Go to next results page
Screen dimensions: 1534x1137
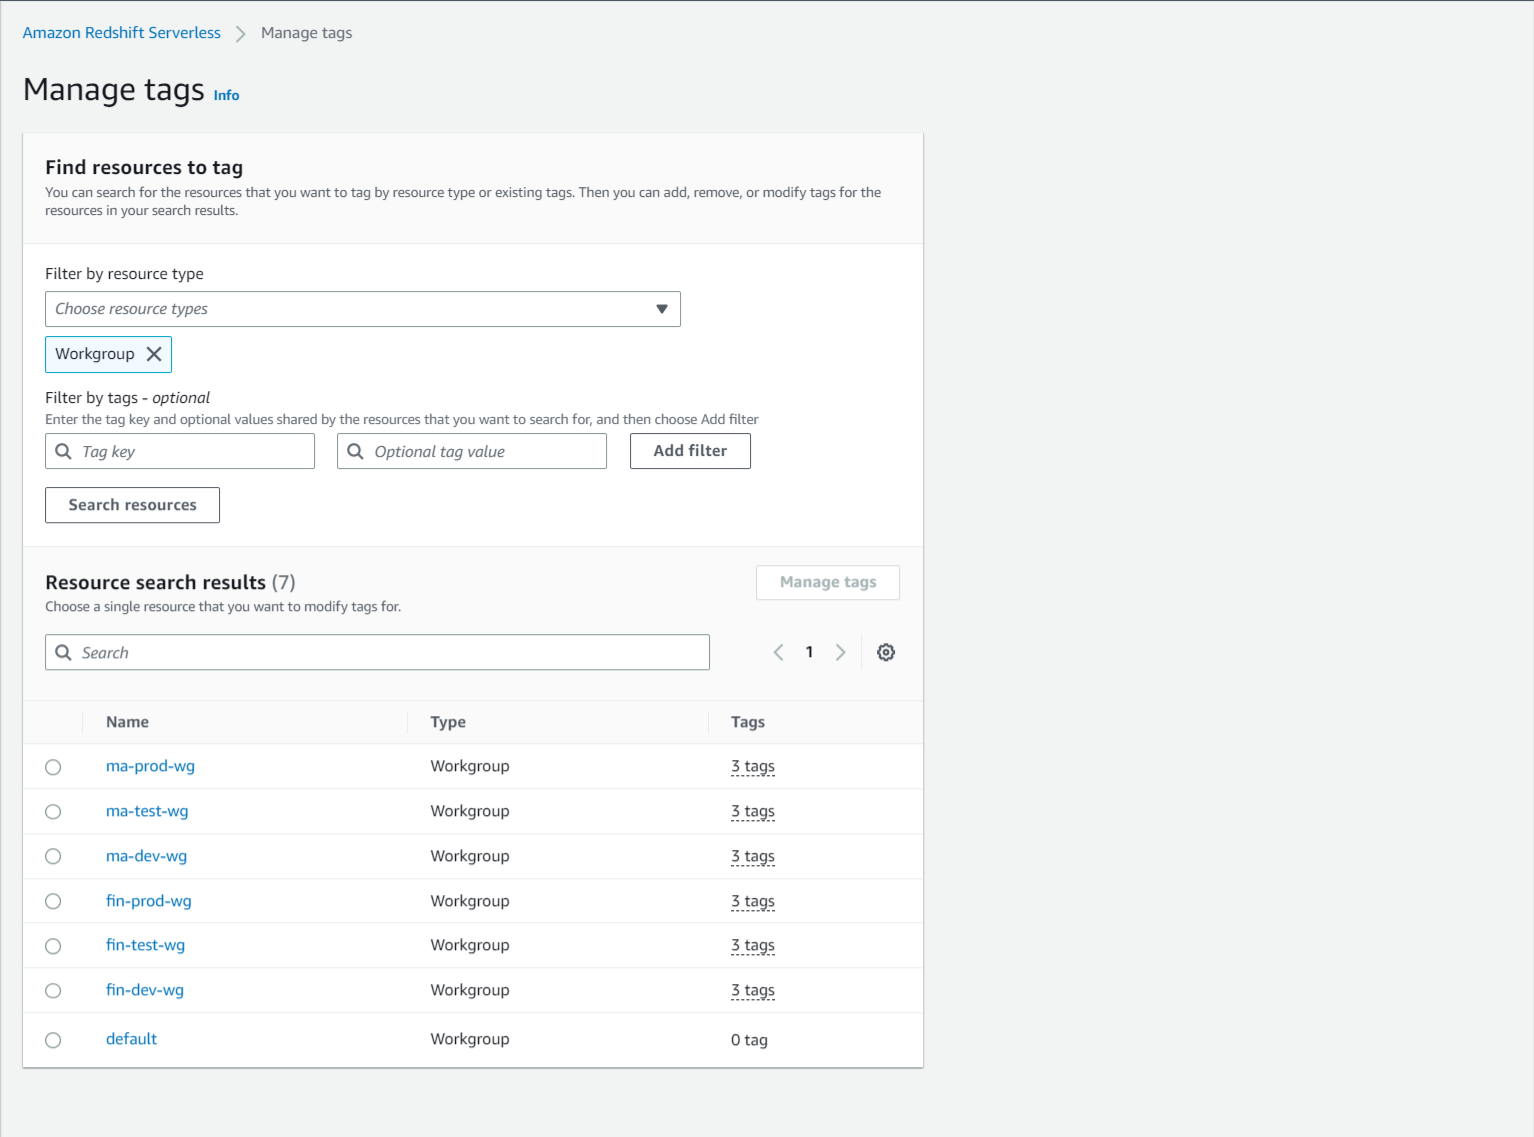pos(840,653)
